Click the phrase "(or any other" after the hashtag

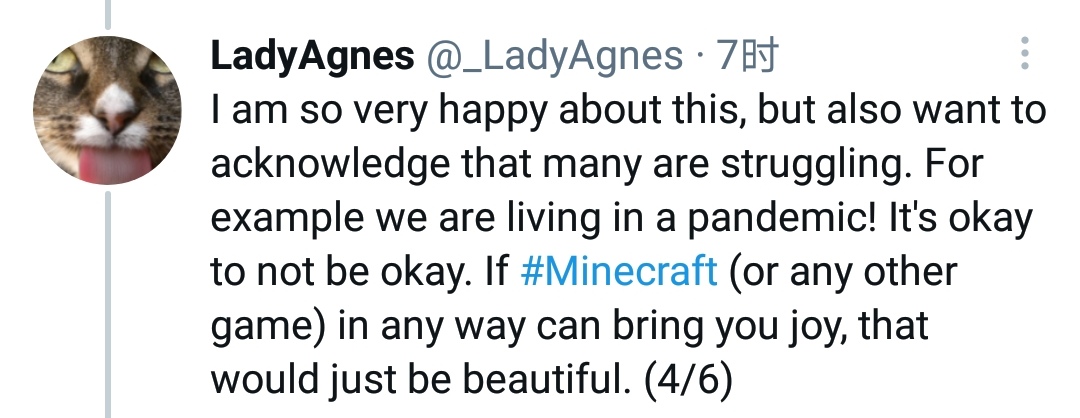click(842, 271)
